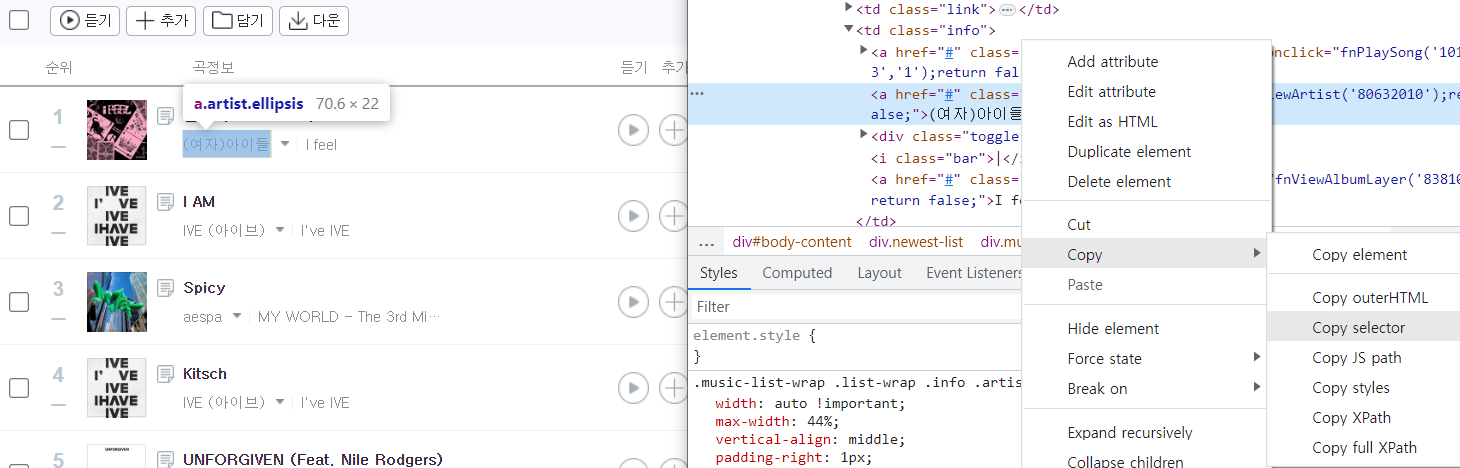Open lyrics icon next to I AM

tap(166, 202)
